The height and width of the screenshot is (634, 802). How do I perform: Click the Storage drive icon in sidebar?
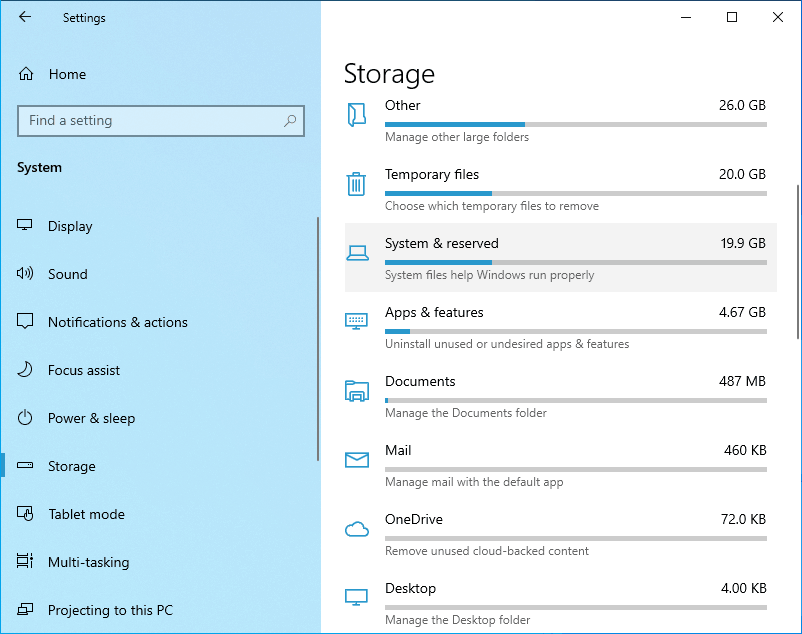25,465
